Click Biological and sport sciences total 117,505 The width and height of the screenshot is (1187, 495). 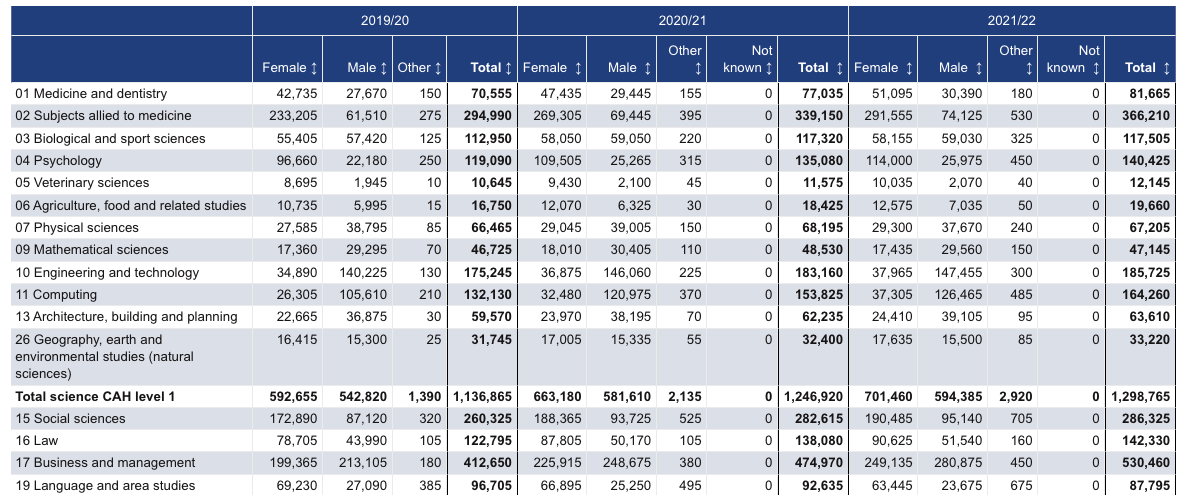pyautogui.click(x=1146, y=139)
